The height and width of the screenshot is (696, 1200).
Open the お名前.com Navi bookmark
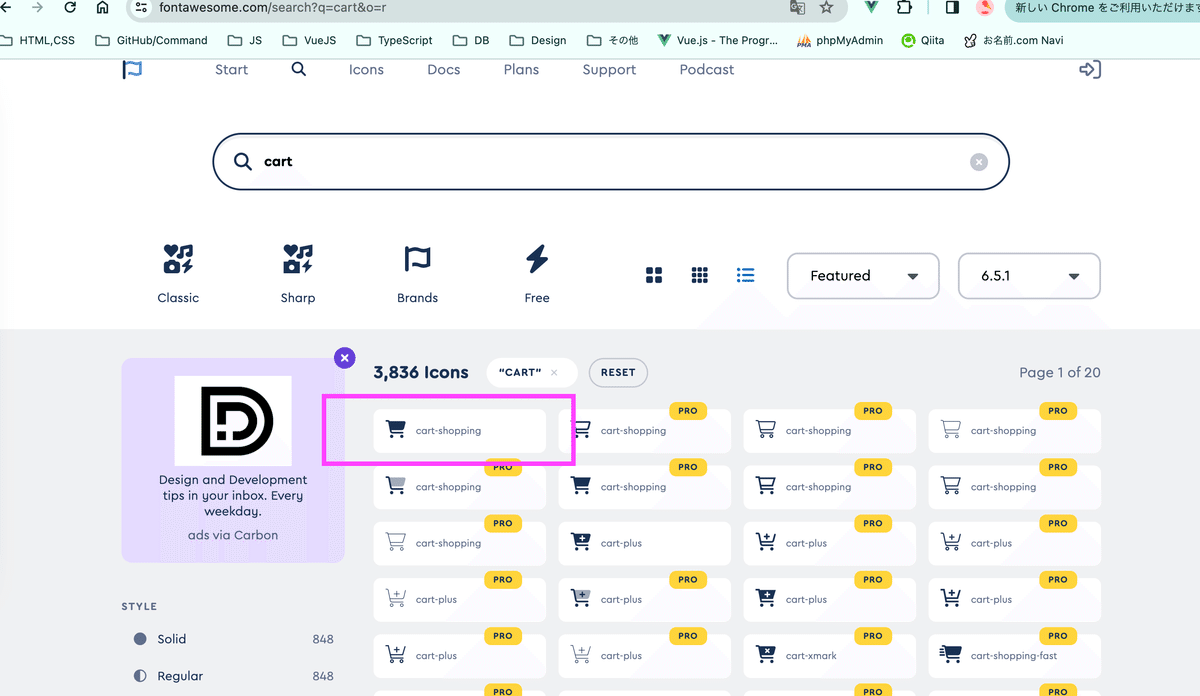[x=1013, y=41]
